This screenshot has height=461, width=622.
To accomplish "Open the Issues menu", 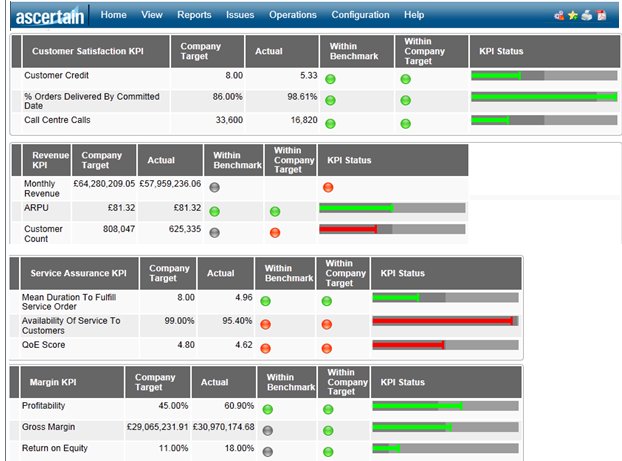I will (240, 15).
